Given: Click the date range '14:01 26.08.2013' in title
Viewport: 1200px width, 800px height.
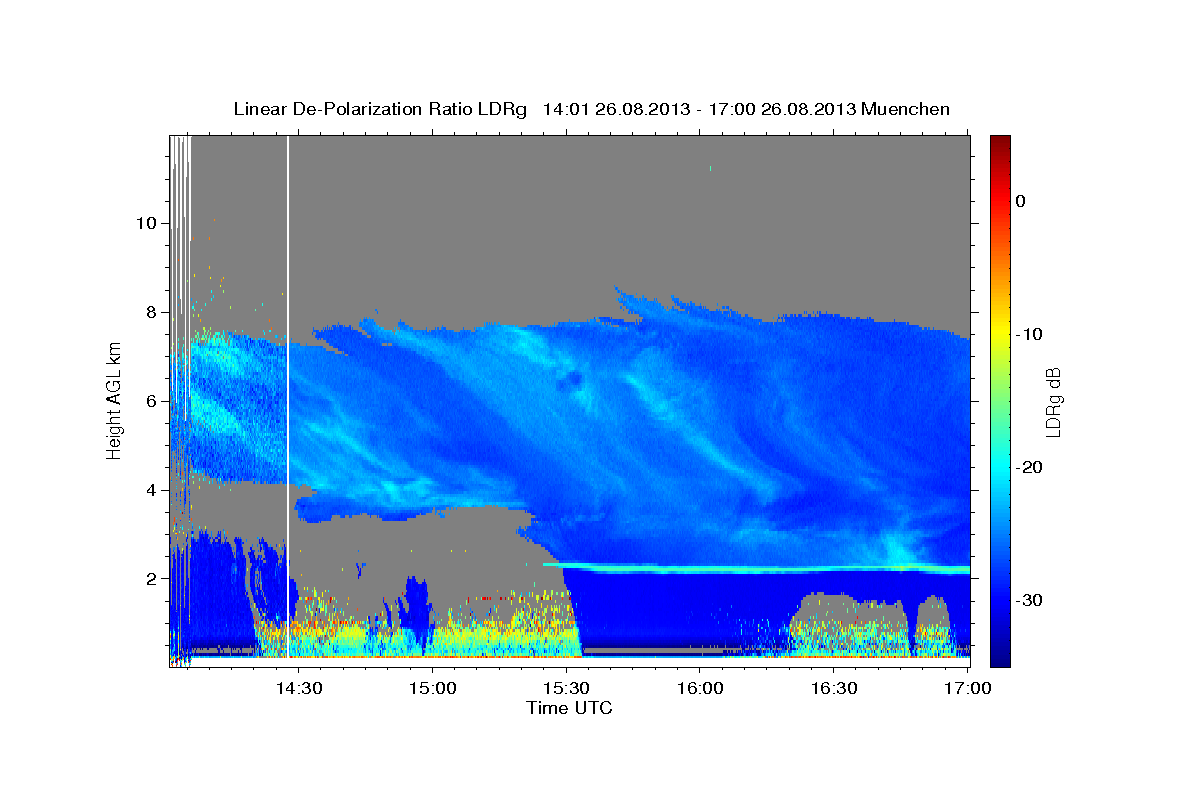Looking at the screenshot, I should (x=616, y=109).
